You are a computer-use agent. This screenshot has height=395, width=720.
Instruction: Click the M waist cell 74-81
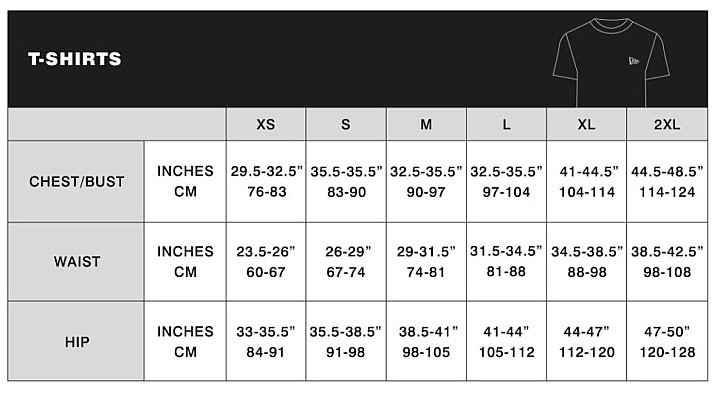coord(426,272)
